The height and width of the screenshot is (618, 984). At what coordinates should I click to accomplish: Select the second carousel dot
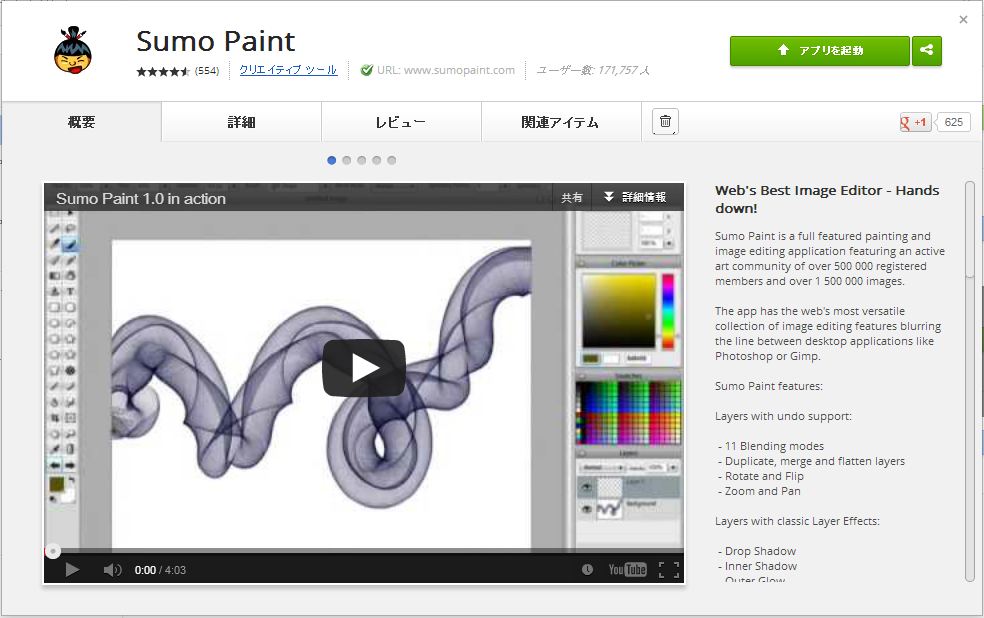tap(346, 161)
